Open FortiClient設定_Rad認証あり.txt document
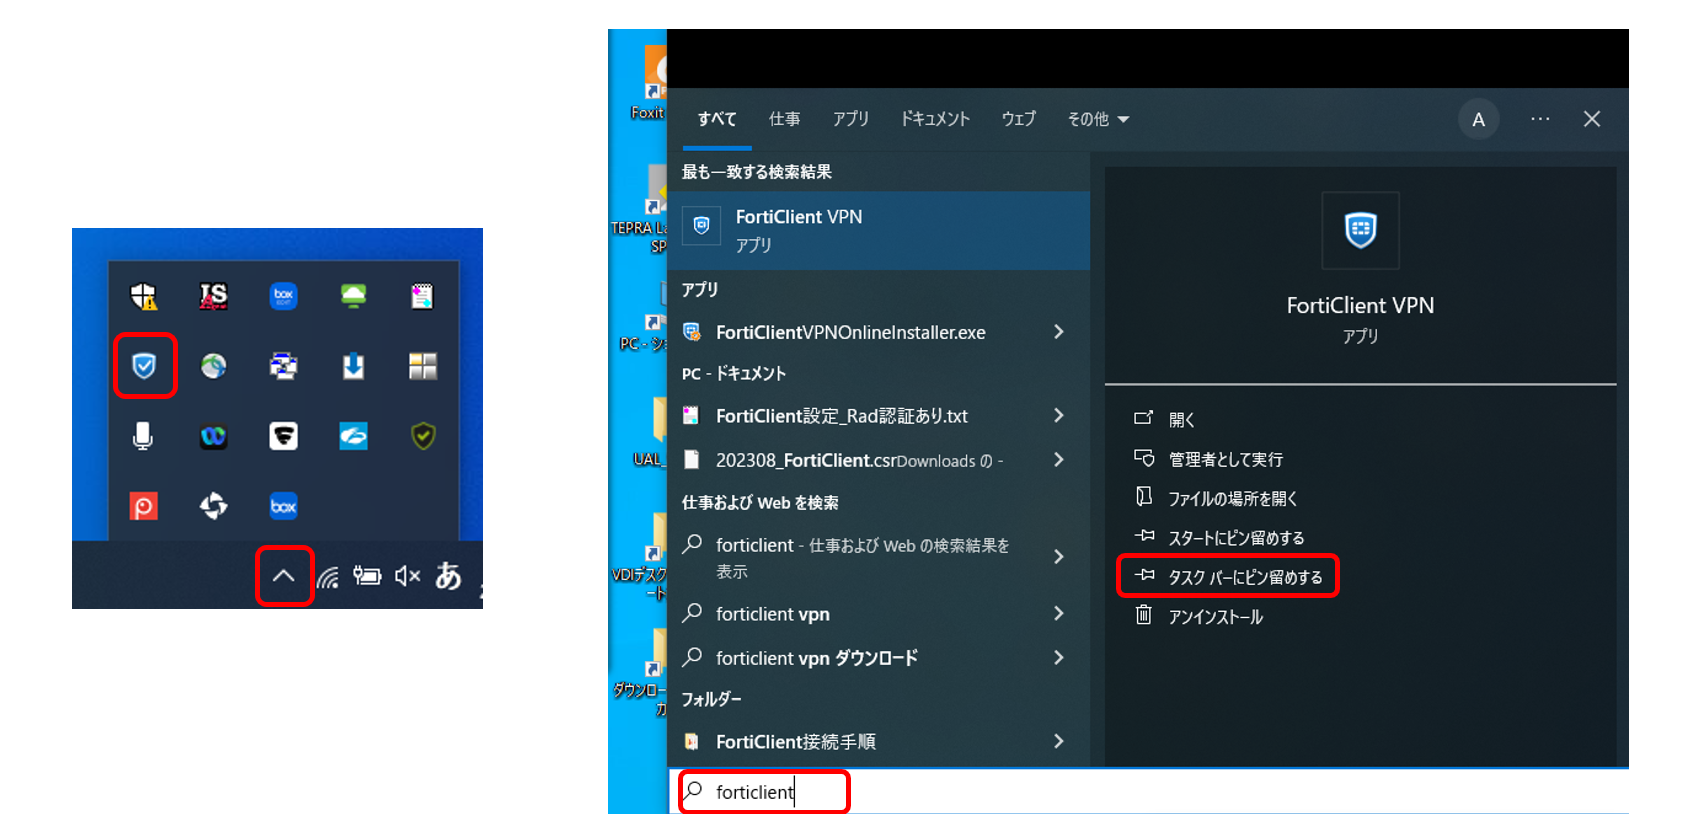 (x=841, y=416)
